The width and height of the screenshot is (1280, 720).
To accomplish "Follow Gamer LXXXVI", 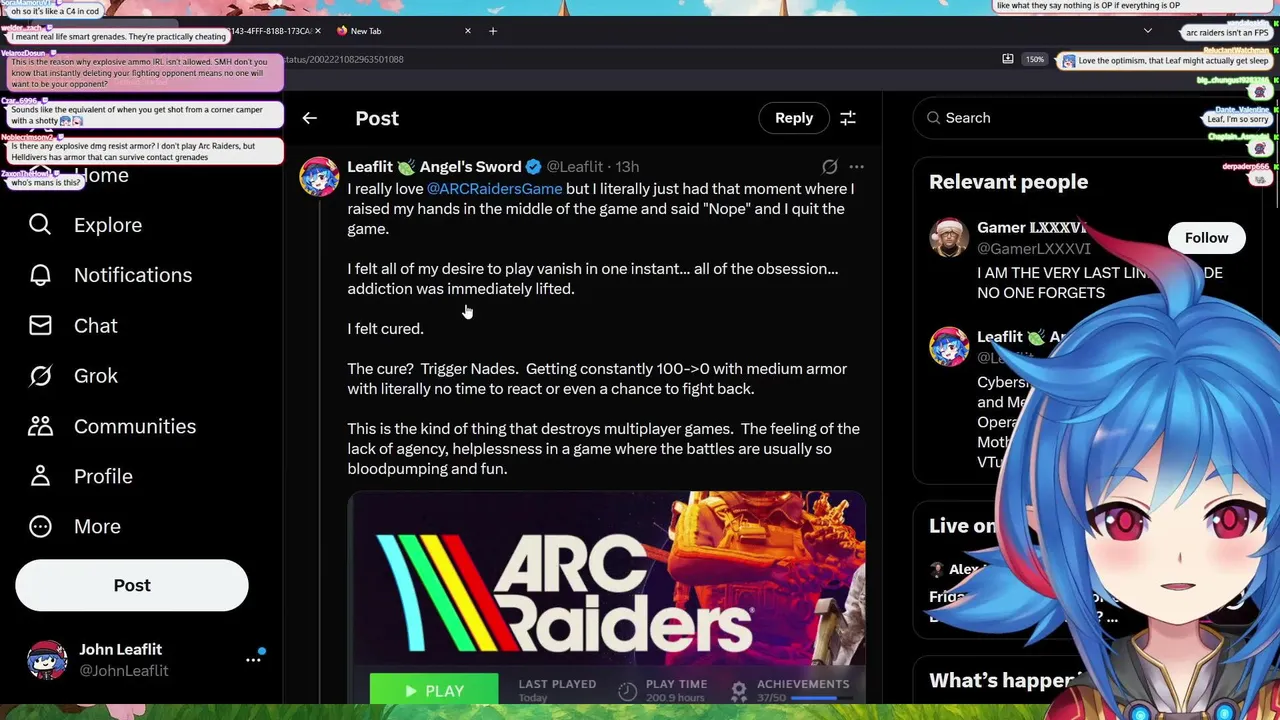I will (x=1206, y=238).
